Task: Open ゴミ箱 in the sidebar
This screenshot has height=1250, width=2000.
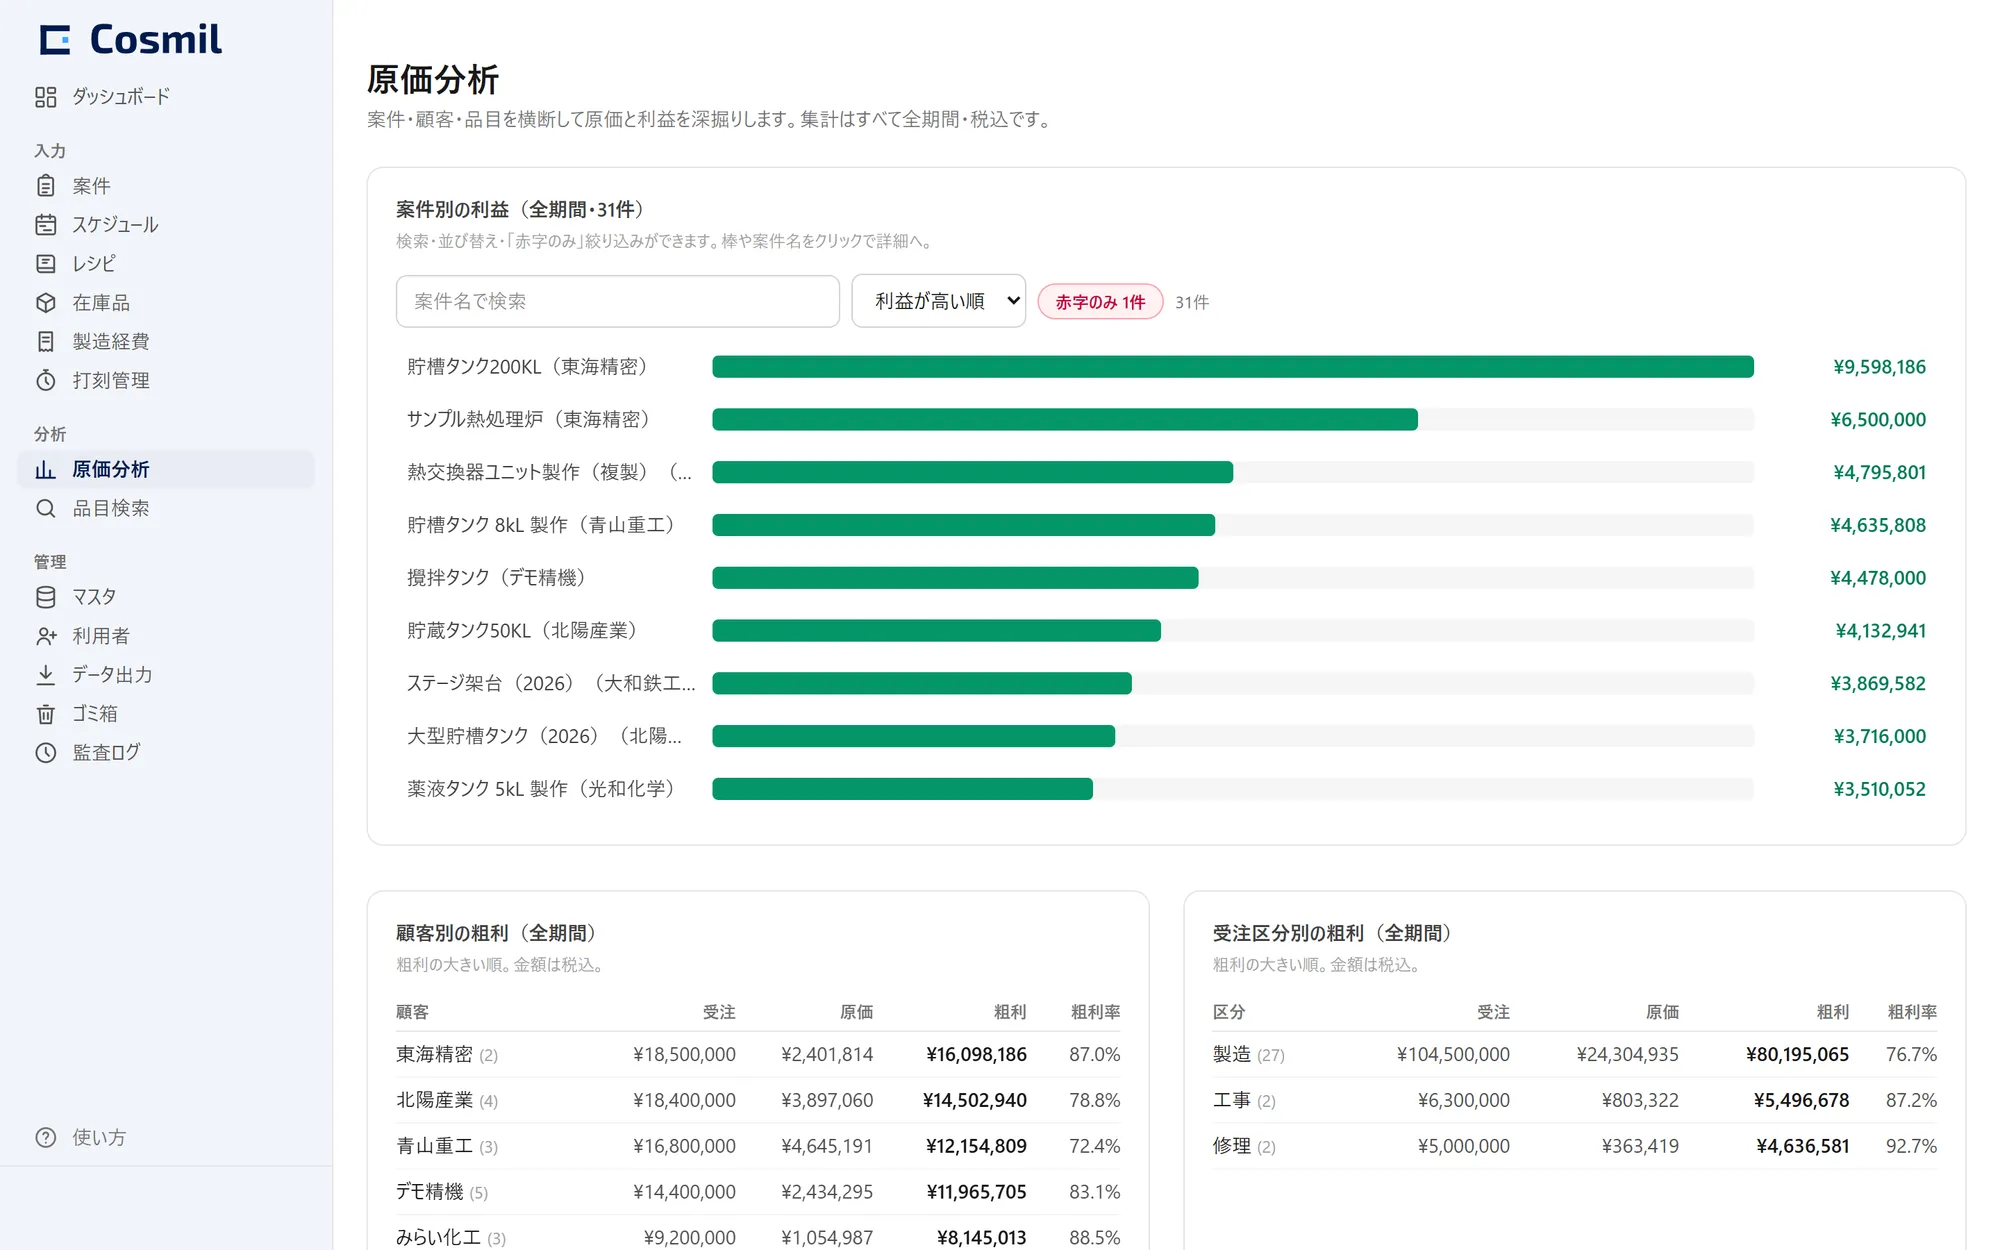Action: (x=166, y=714)
